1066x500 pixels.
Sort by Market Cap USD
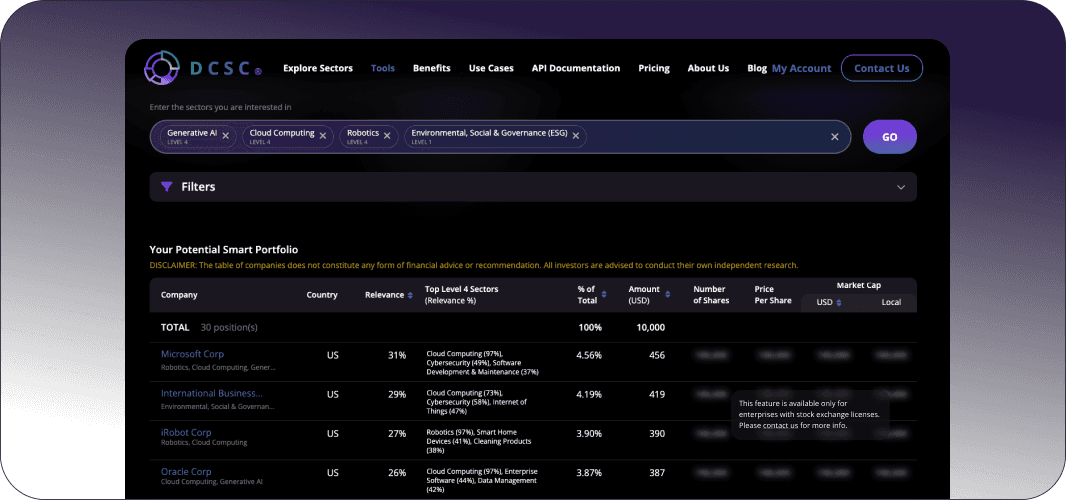coord(838,303)
